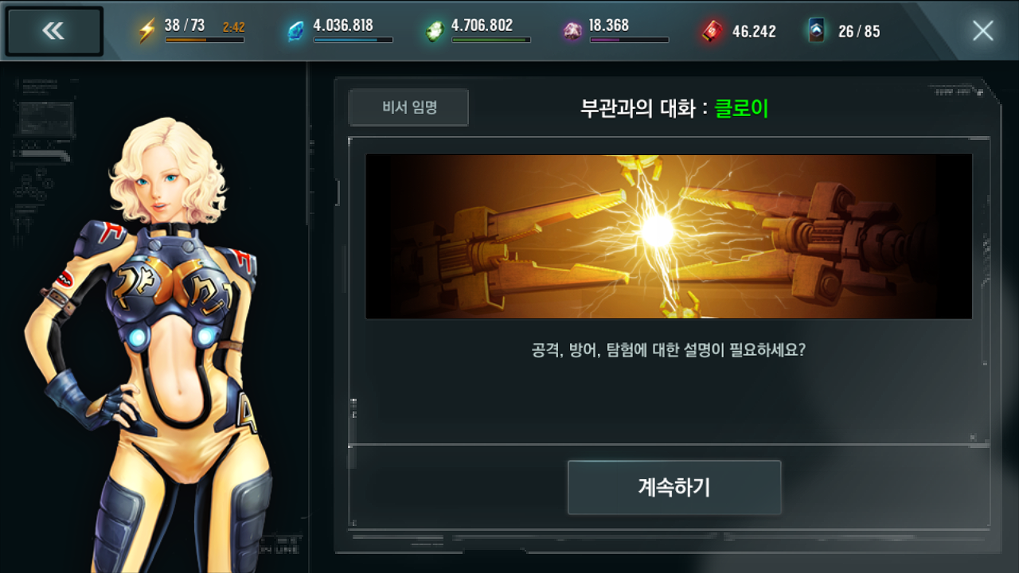Tap the red card currency icon

712,31
